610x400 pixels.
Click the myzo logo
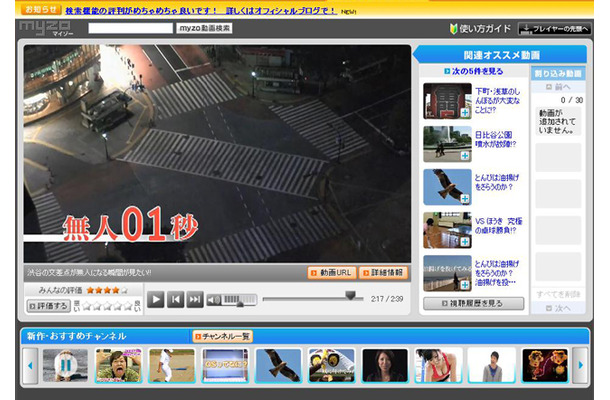tap(46, 28)
